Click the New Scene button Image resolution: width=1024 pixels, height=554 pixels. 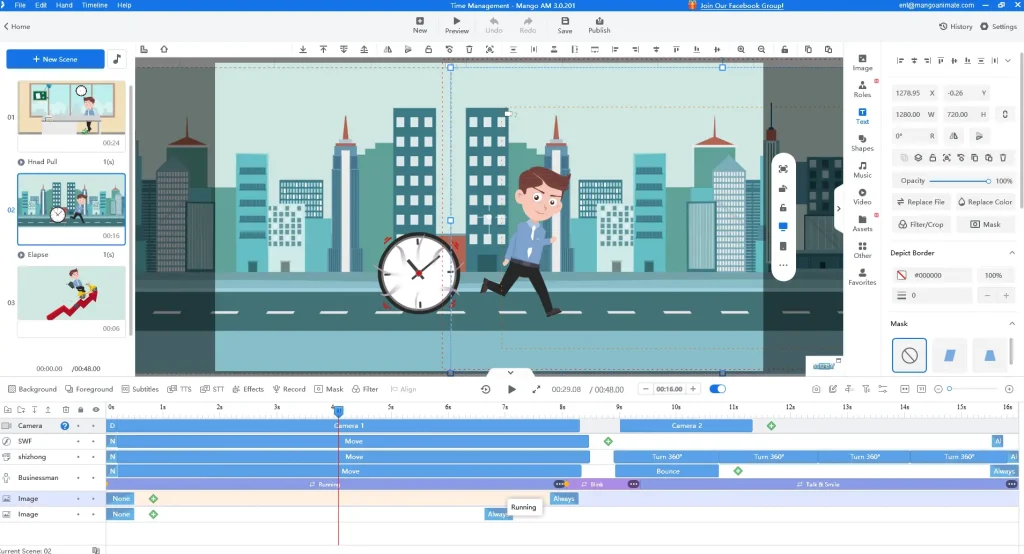[x=55, y=59]
